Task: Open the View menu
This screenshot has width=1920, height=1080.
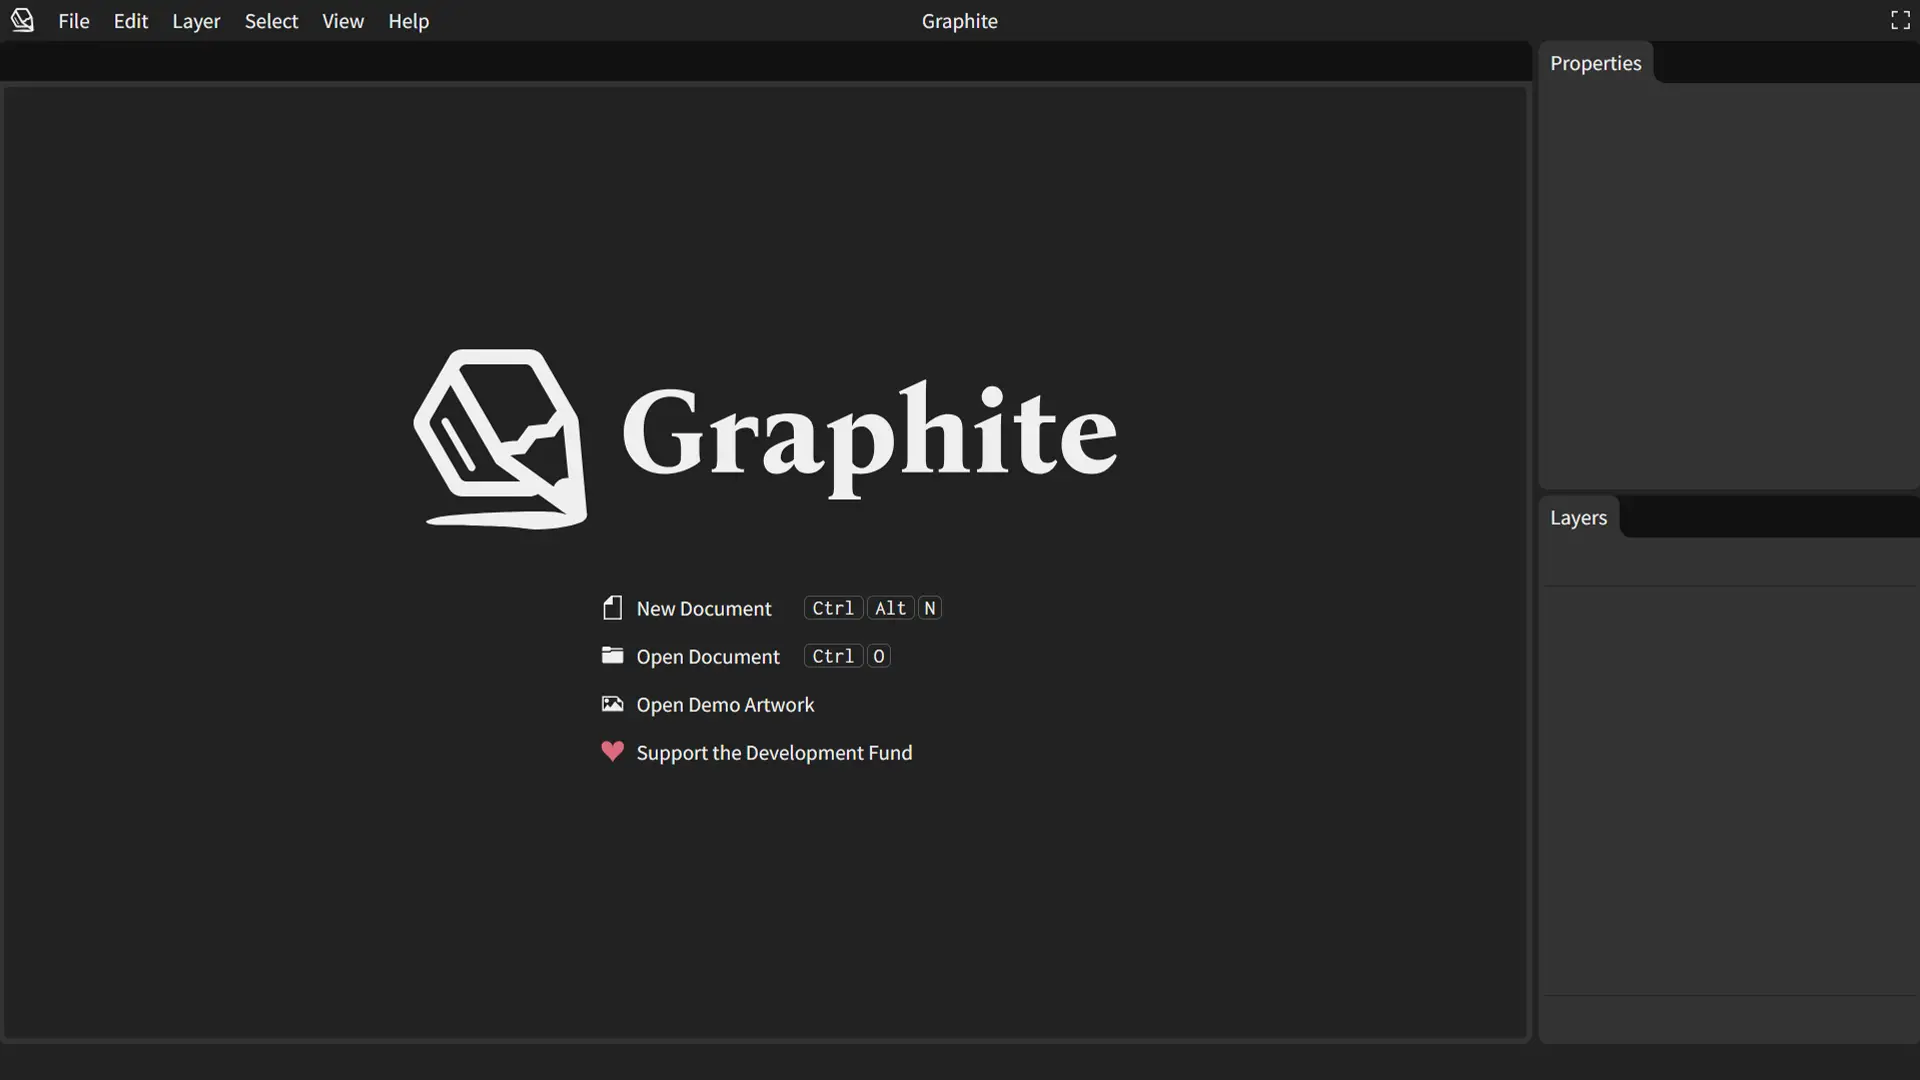Action: coord(343,21)
